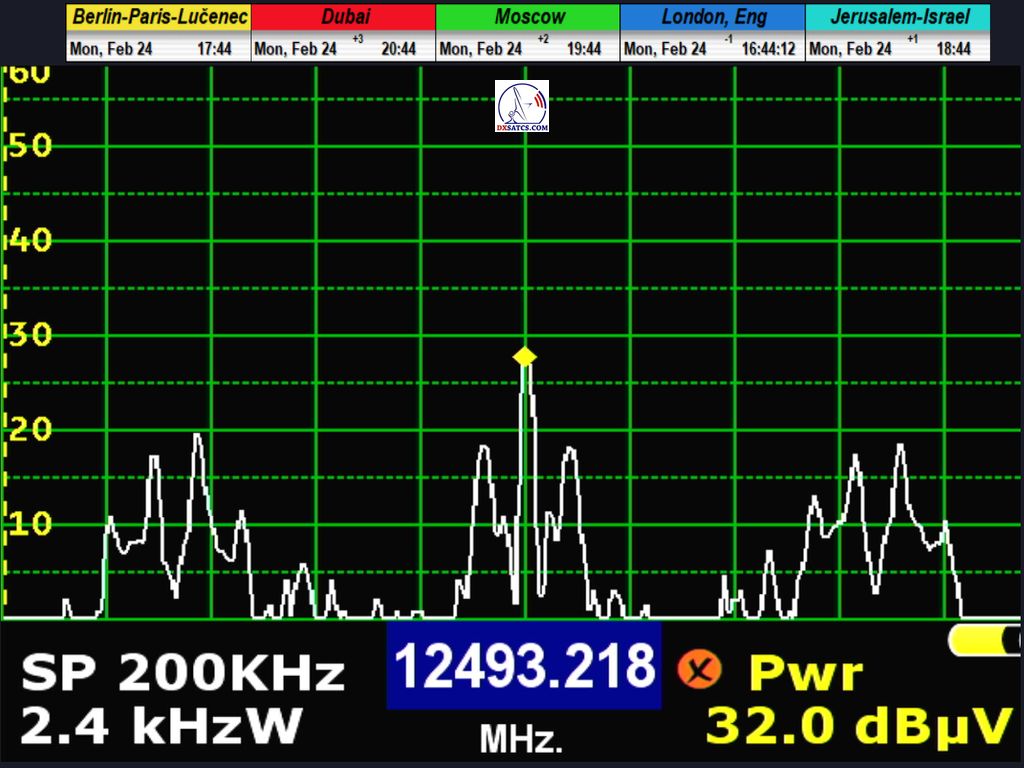Click the MHz. unit label

click(x=522, y=740)
